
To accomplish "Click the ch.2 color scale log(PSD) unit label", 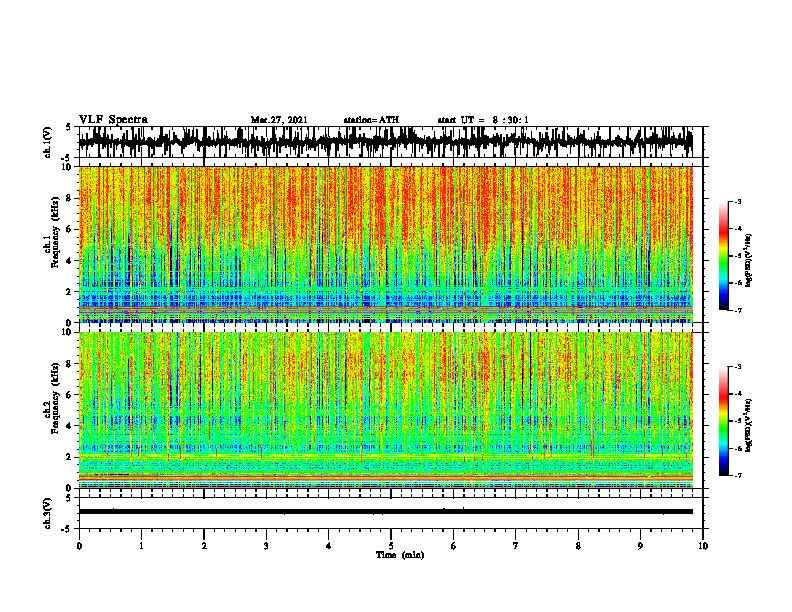I will click(749, 425).
